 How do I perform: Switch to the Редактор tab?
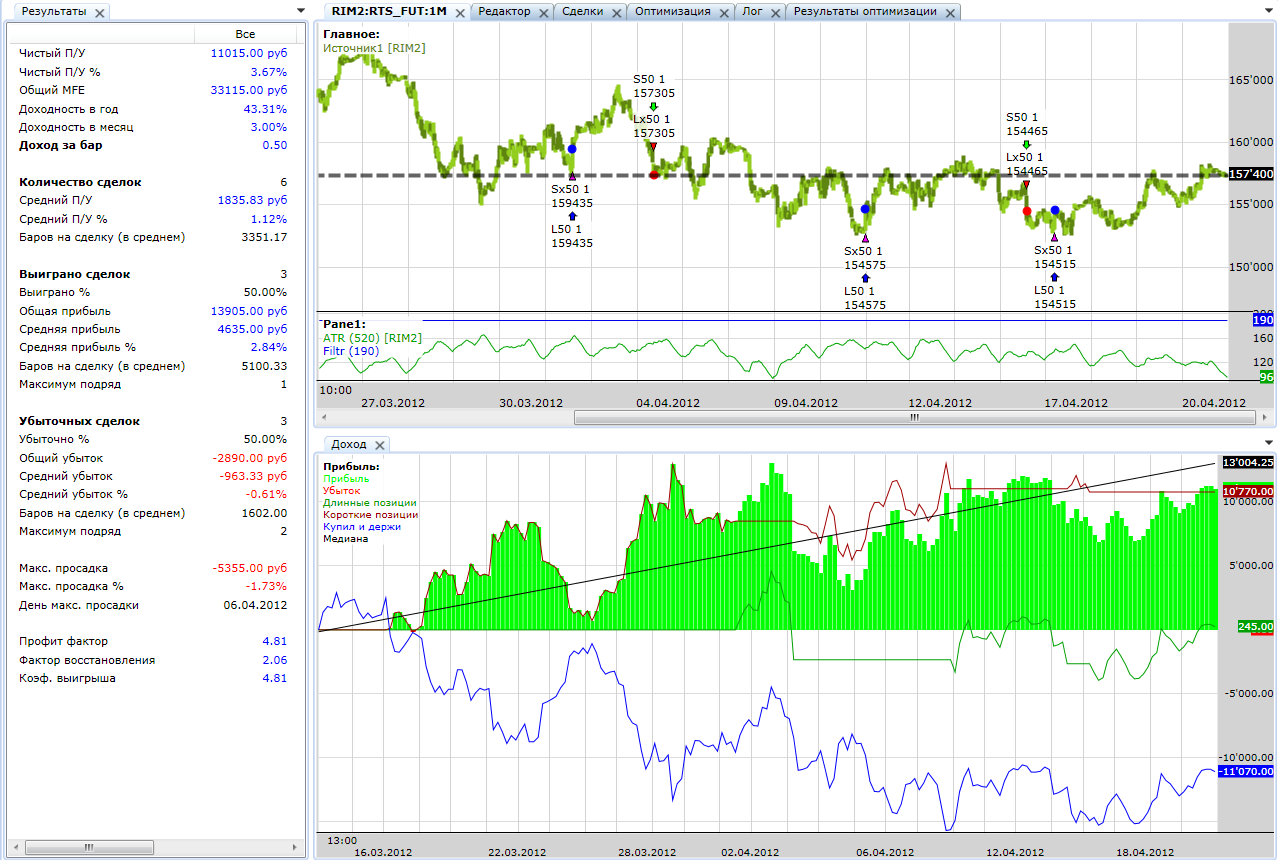click(504, 12)
